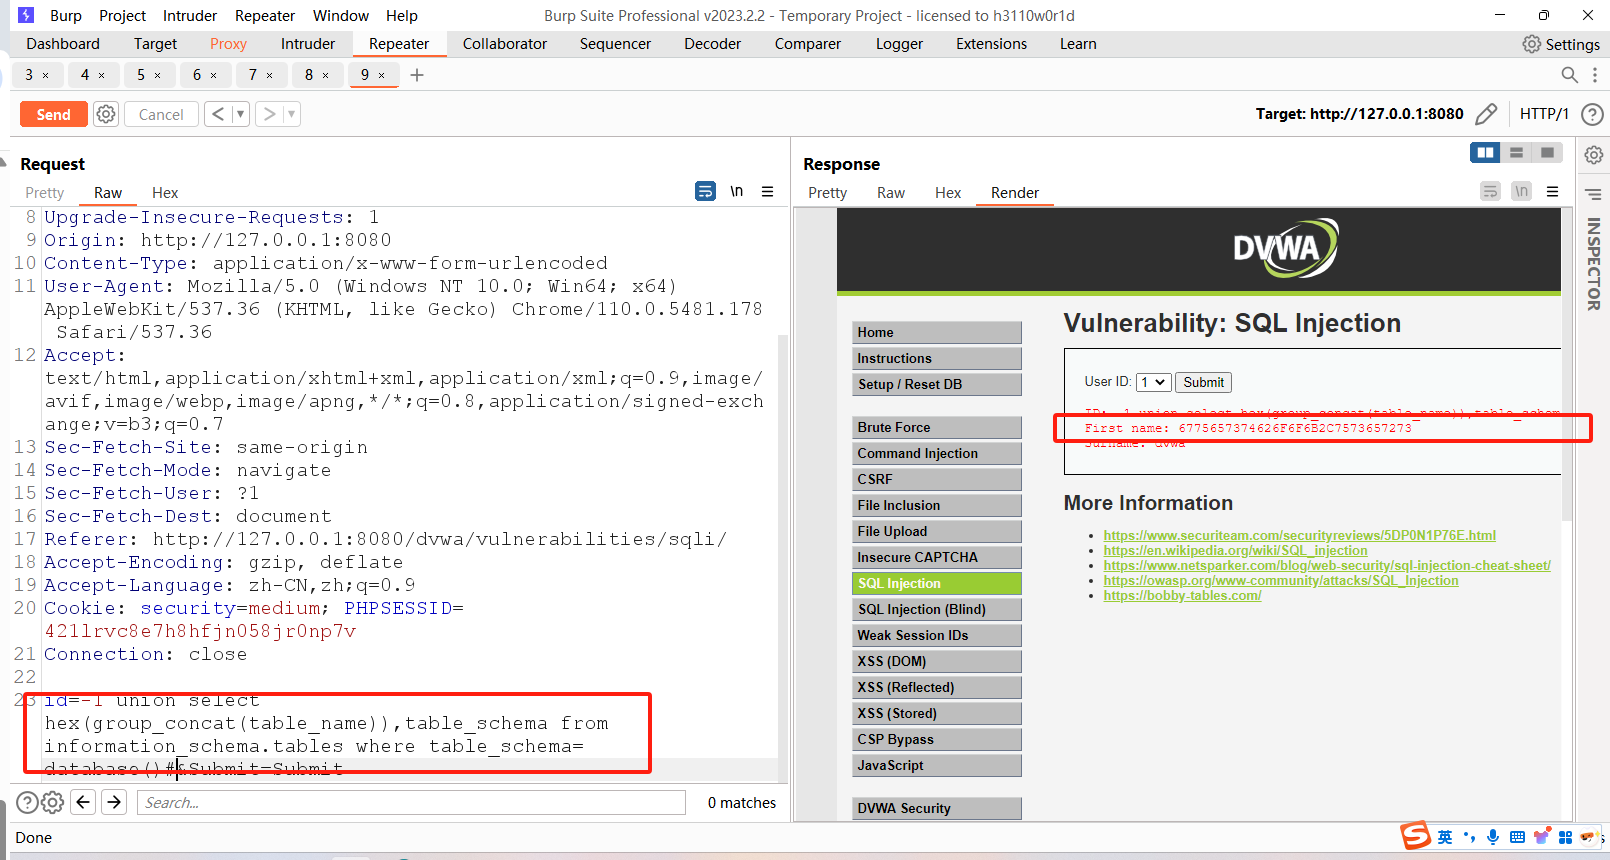1610x860 pixels.
Task: Open search settings gear below request
Action: click(x=53, y=802)
